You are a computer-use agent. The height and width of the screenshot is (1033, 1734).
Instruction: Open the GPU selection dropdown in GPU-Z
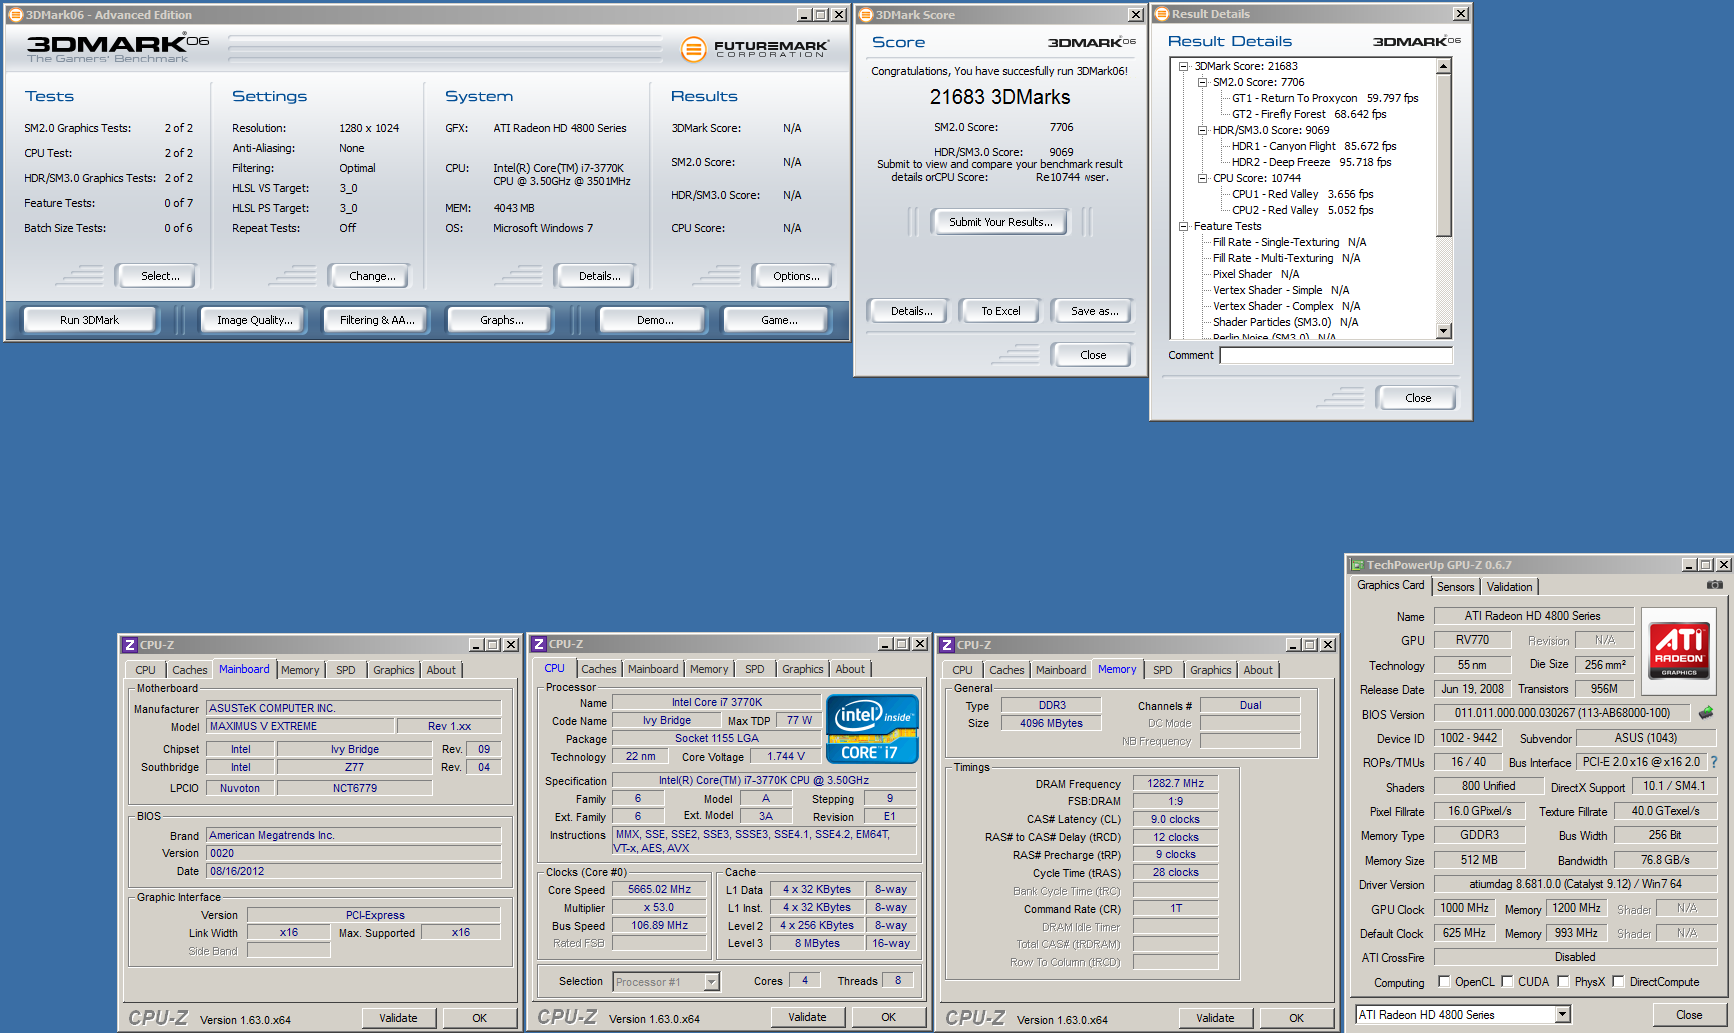point(1562,1014)
